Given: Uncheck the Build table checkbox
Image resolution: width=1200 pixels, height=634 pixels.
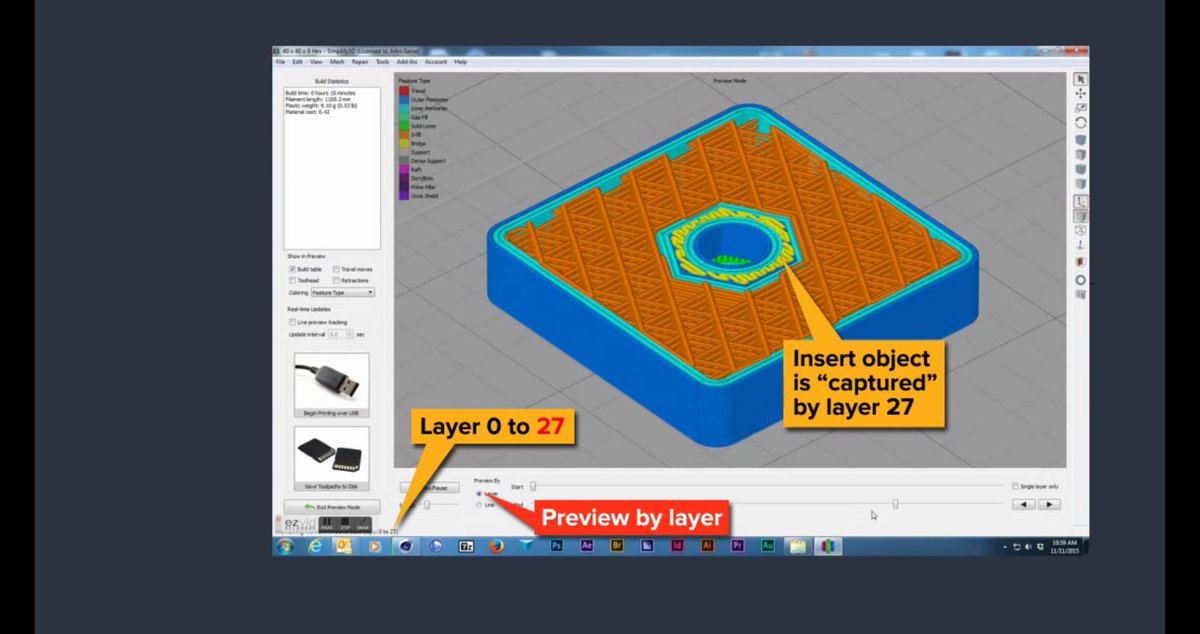Looking at the screenshot, I should click(291, 269).
